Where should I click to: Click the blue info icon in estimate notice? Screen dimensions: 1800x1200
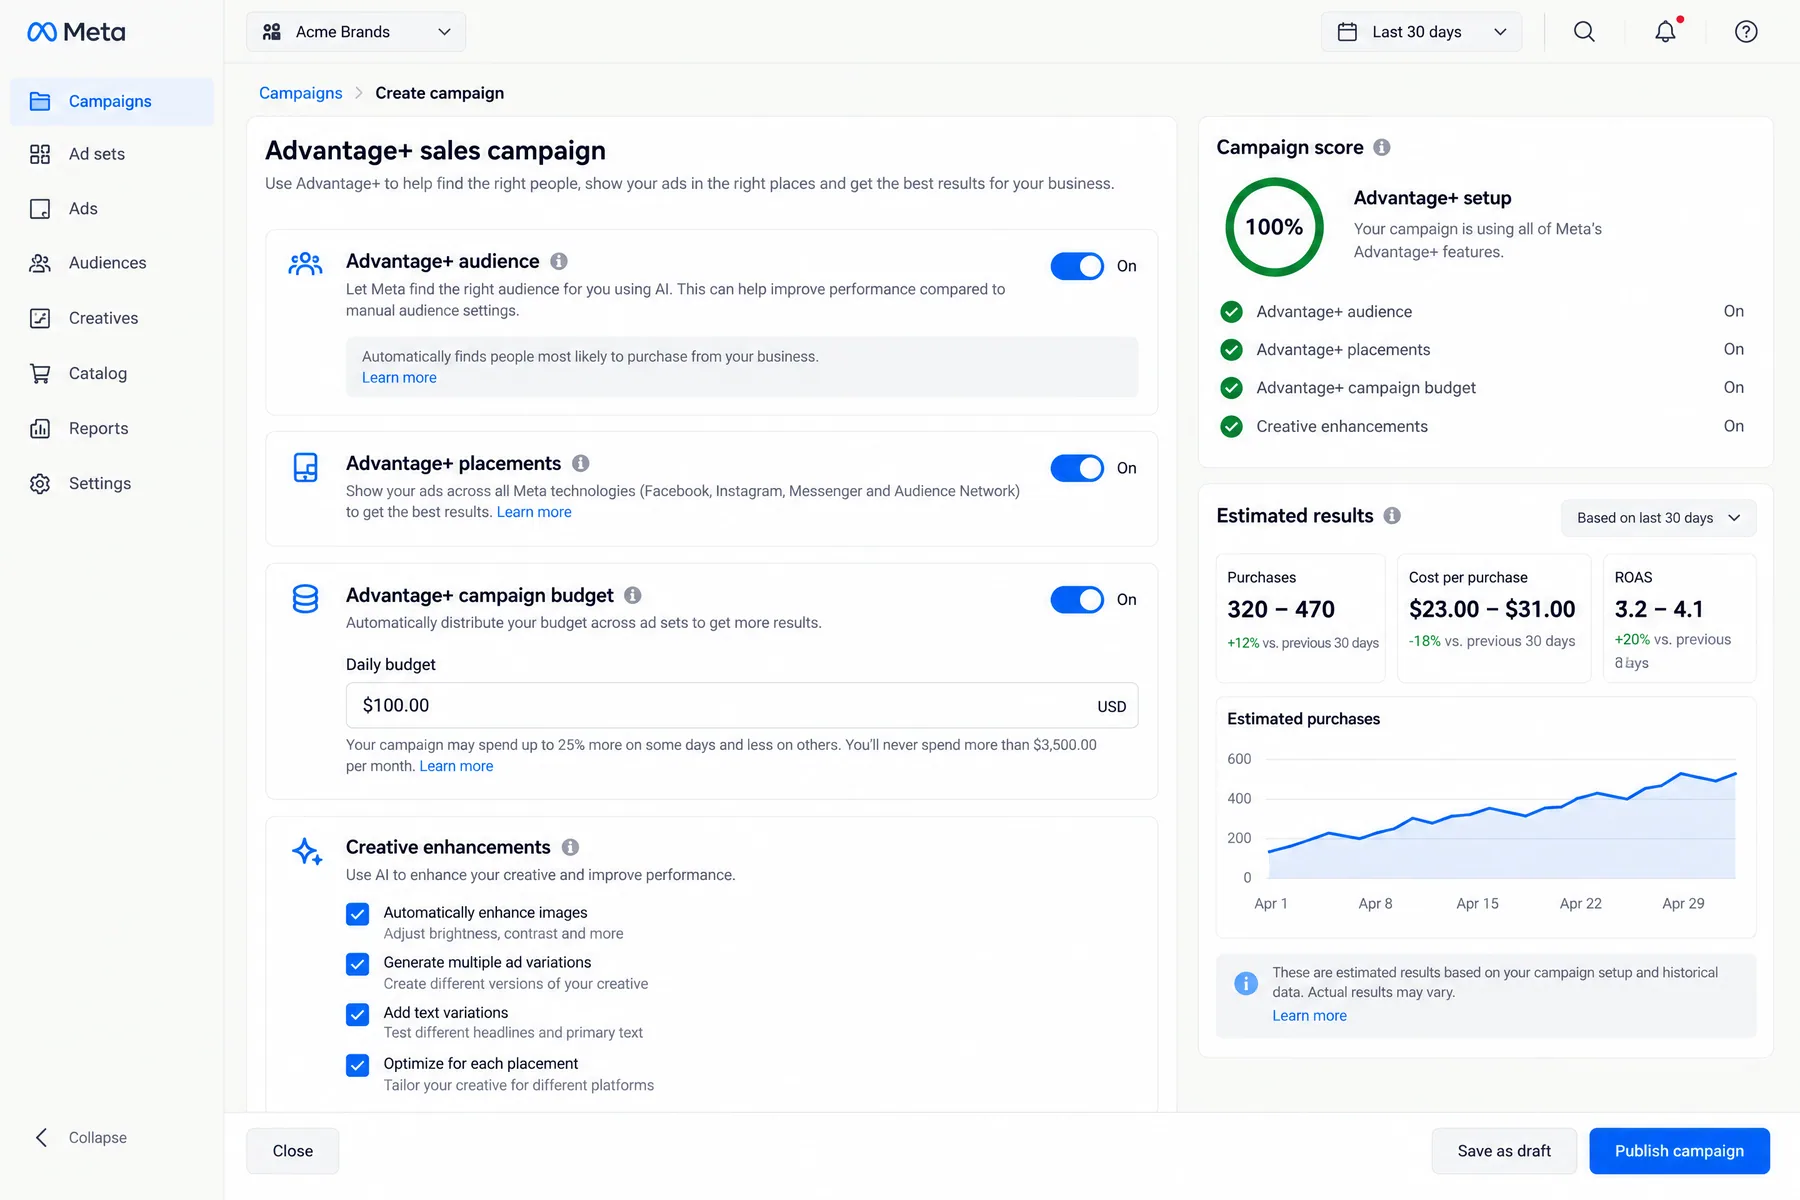(x=1246, y=983)
